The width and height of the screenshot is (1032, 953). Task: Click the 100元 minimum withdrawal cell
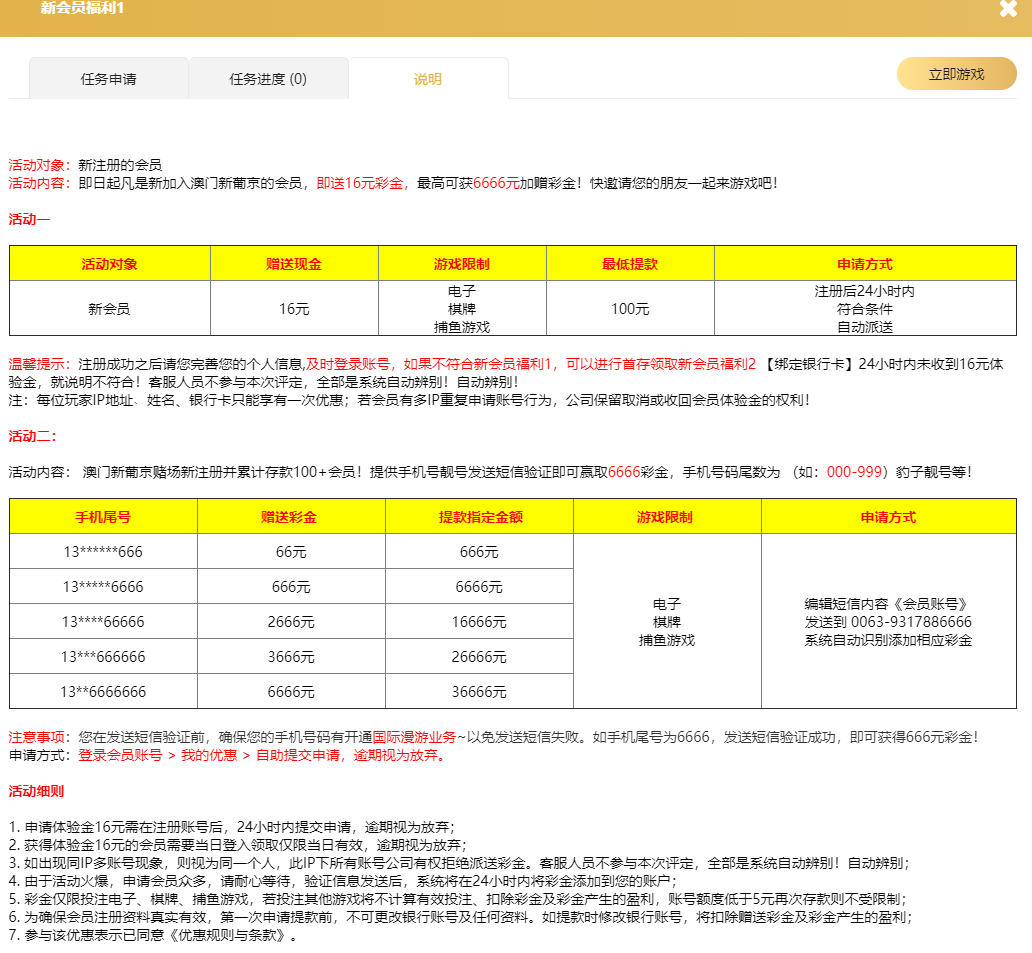pos(630,309)
